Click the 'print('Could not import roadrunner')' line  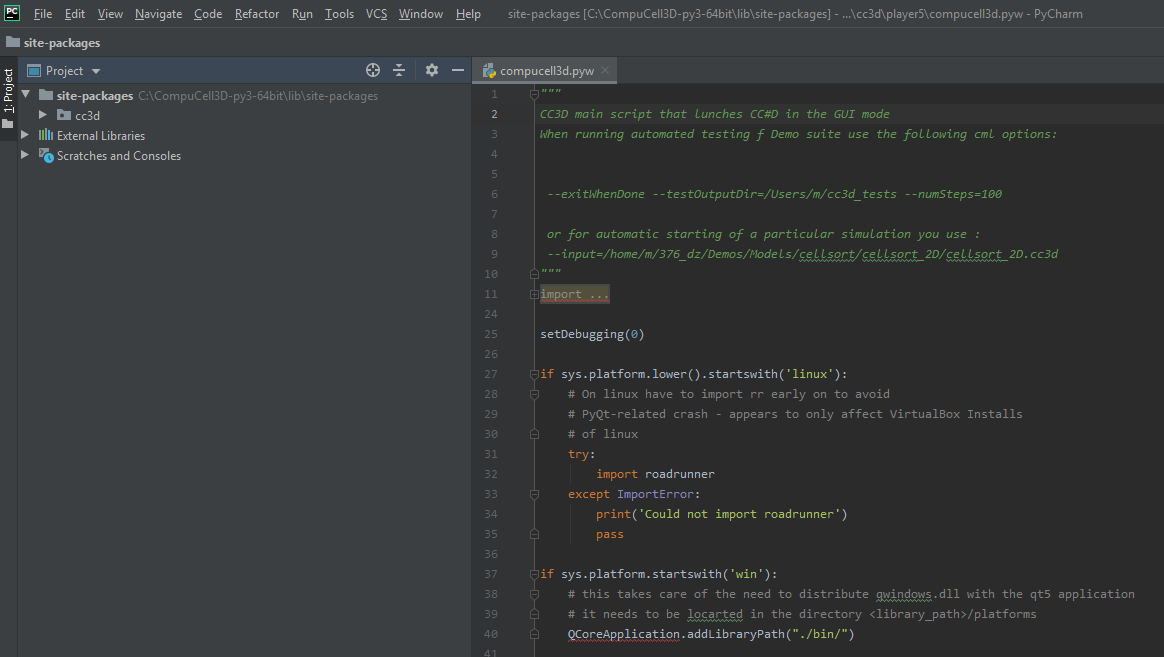tap(722, 514)
